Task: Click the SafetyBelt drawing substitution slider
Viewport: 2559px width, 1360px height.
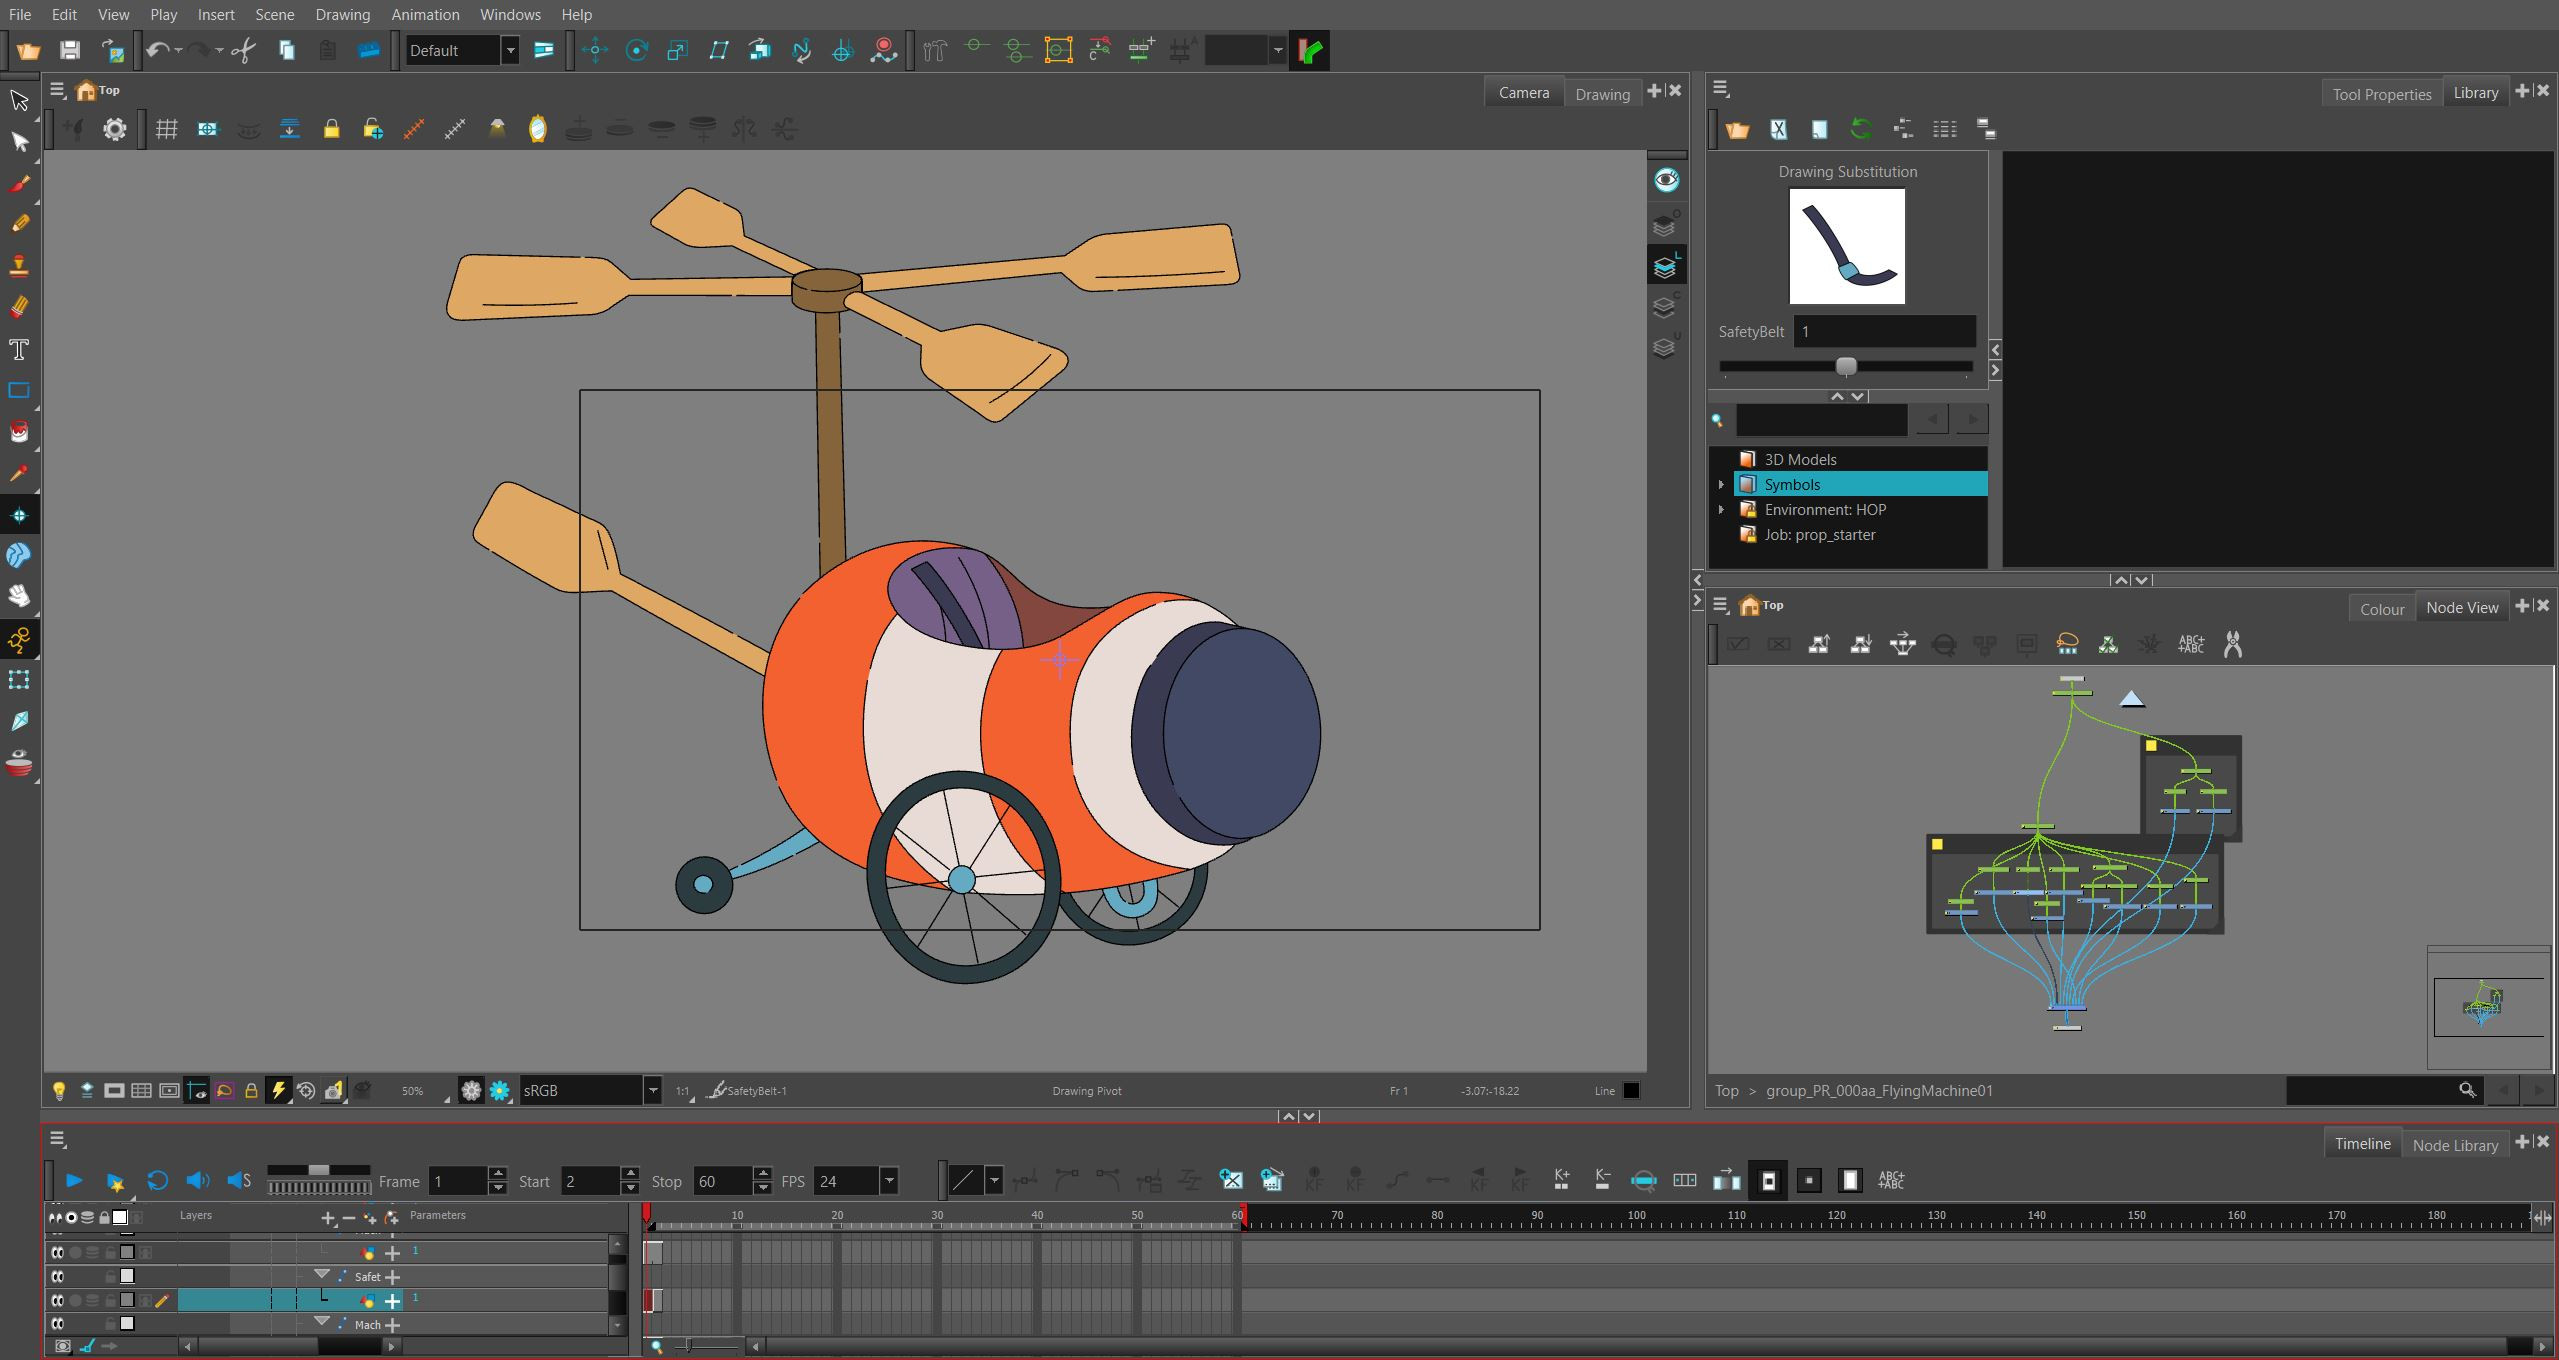Action: tap(1846, 367)
